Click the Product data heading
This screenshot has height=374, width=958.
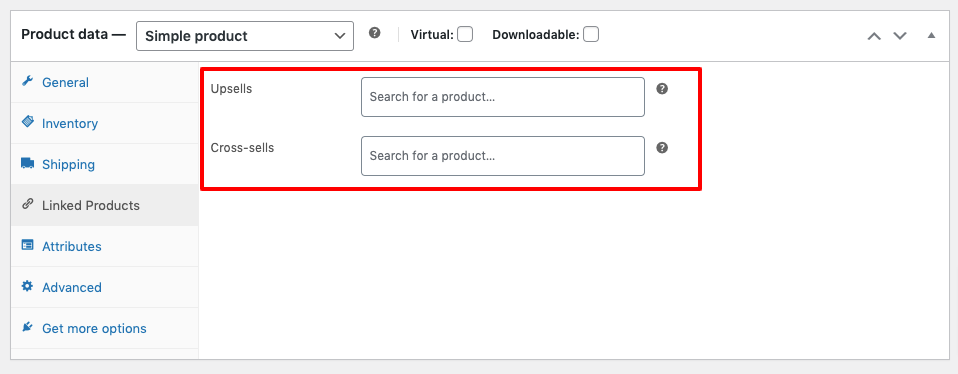[73, 34]
